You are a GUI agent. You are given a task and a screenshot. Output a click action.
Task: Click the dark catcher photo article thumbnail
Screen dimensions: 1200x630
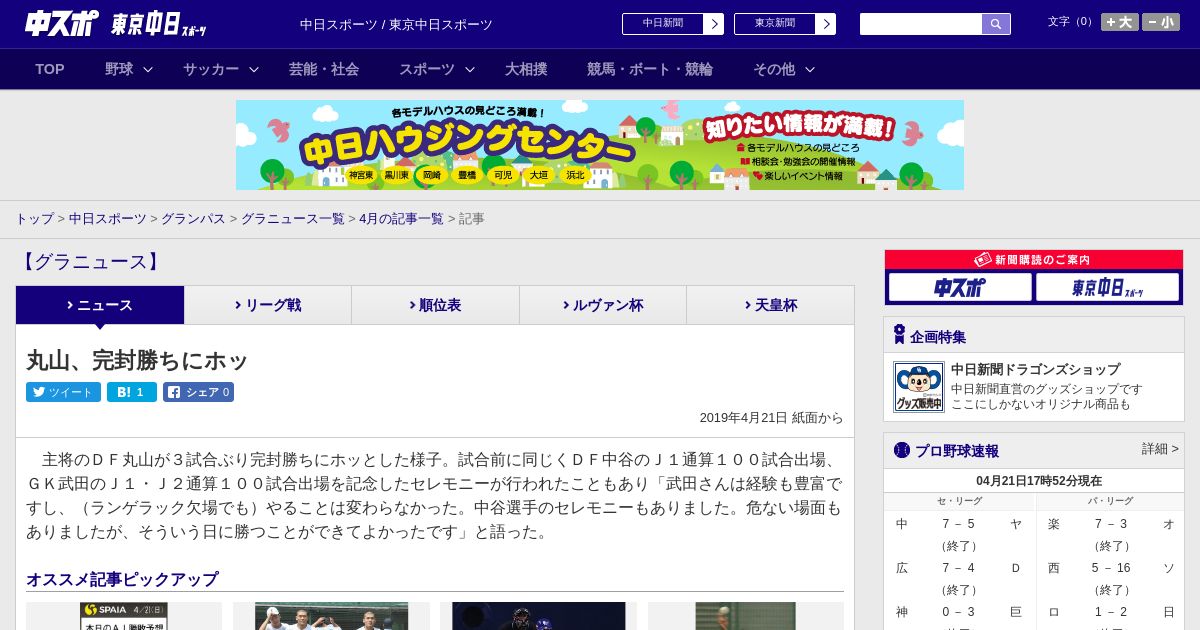(x=538, y=616)
